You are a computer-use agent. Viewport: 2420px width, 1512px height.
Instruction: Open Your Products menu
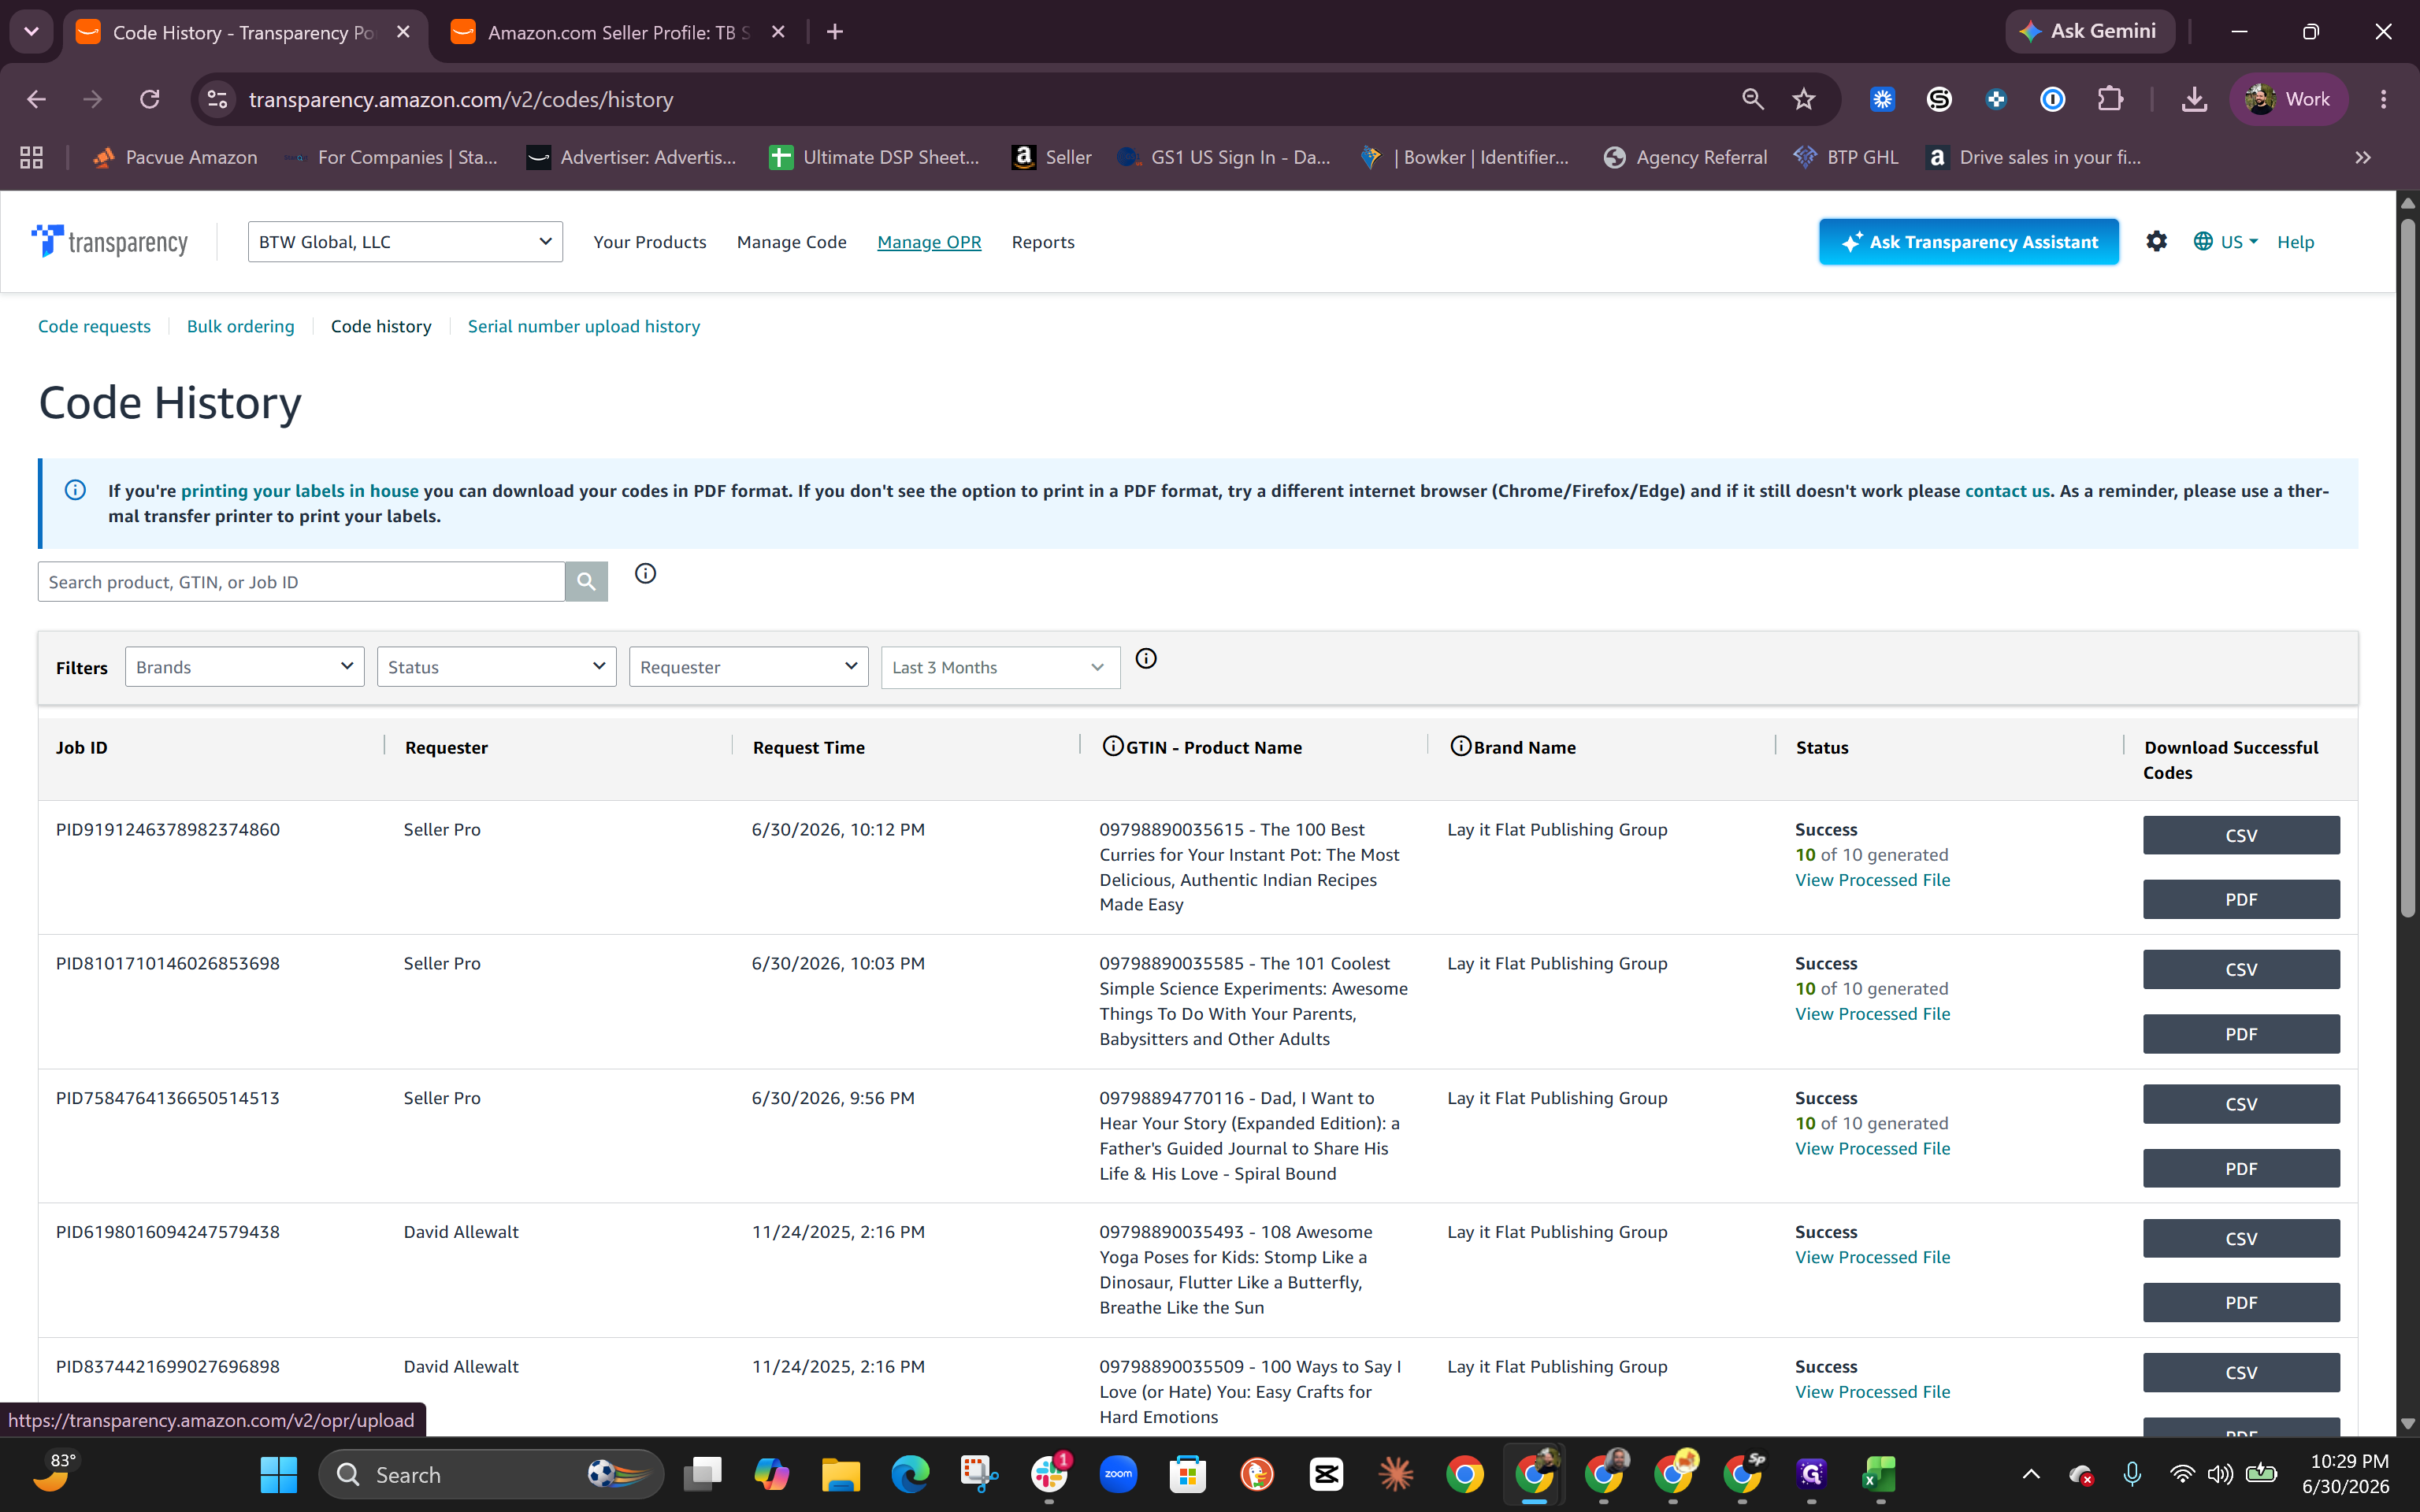649,241
